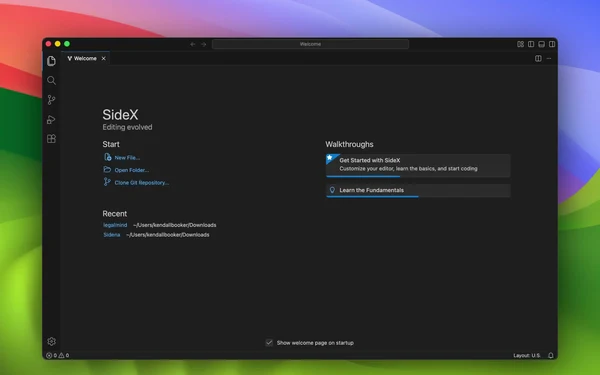Open the Run and Debug view
600x375 pixels.
coord(51,119)
